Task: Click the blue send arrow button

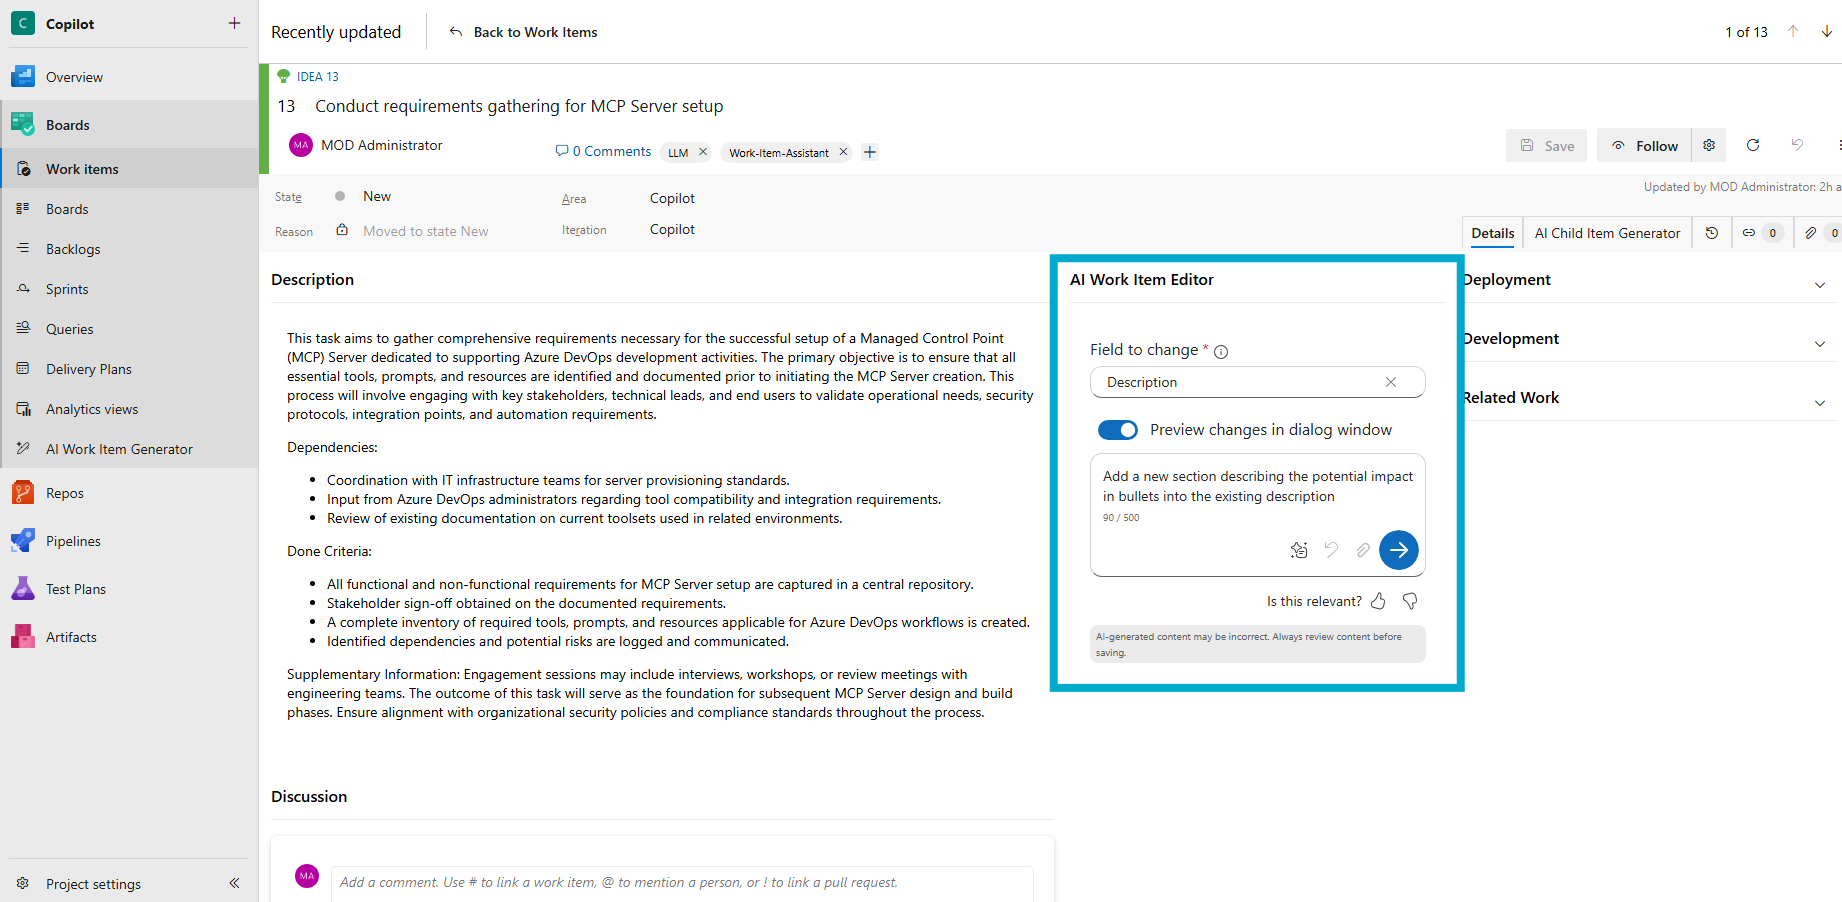Action: click(x=1398, y=550)
